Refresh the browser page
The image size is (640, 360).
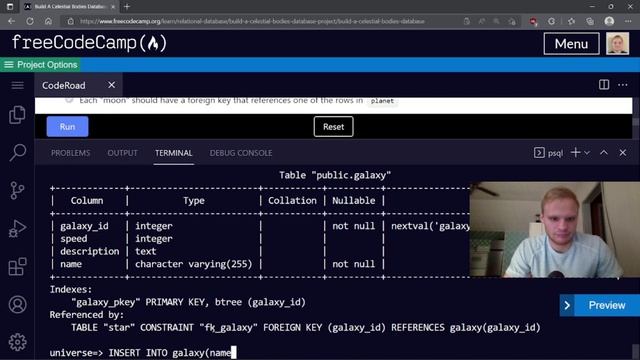click(x=30, y=21)
